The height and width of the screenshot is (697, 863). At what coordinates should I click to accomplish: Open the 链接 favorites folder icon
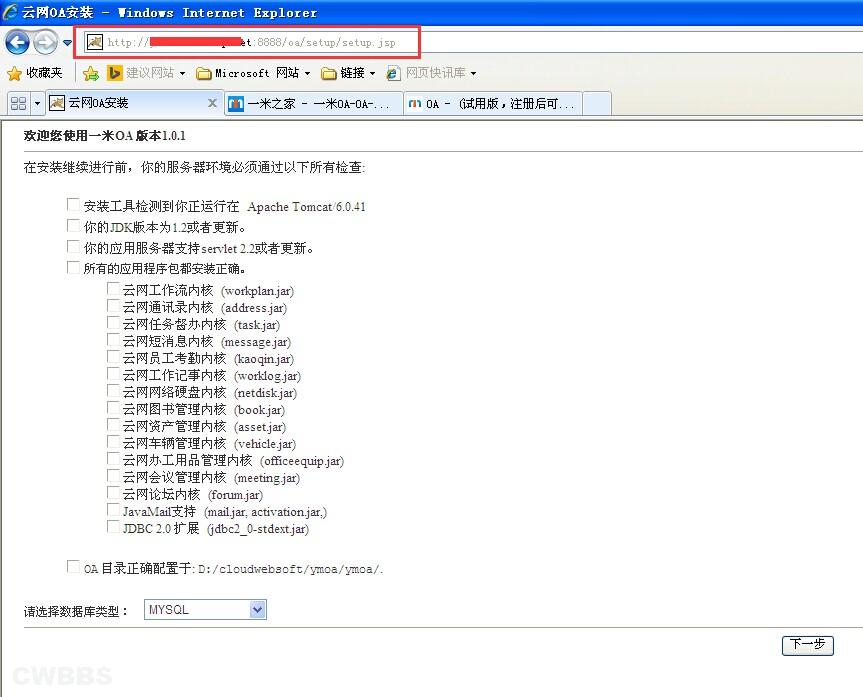point(329,73)
